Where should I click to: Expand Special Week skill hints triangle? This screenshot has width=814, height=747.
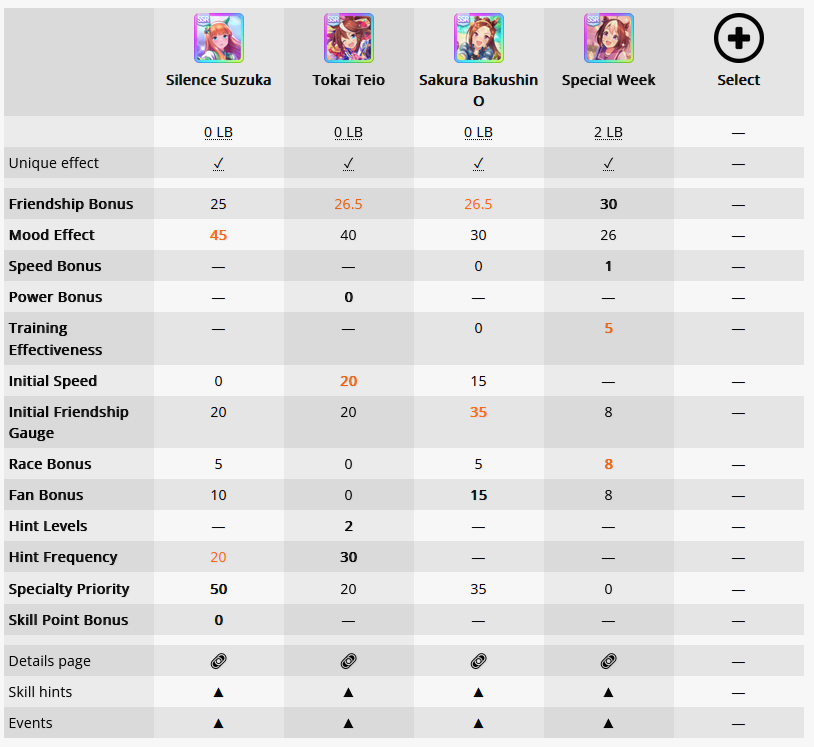[x=608, y=692]
